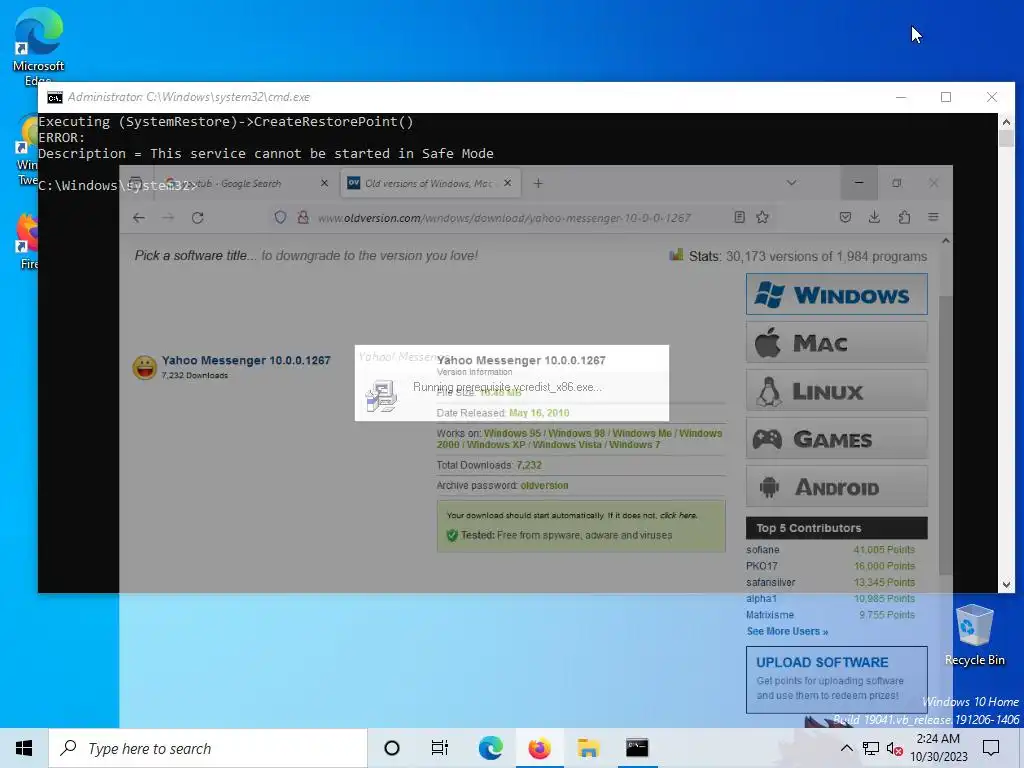Click the site security padlock icon
This screenshot has height=768, width=1024.
303,217
